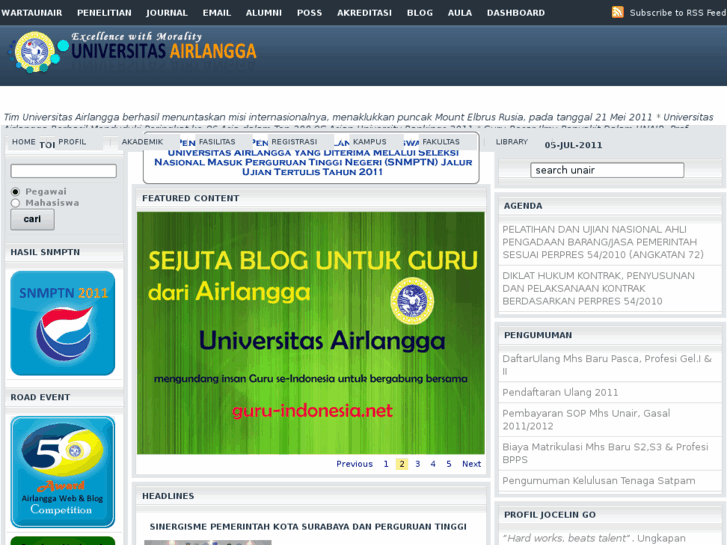Screen dimensions: 727x545
Task: Open PENELITIAN in the top menu
Action: coord(104,13)
